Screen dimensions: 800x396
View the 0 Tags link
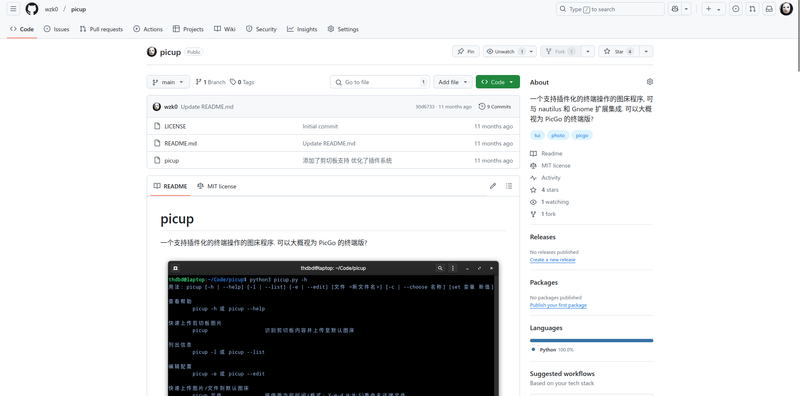(x=242, y=82)
